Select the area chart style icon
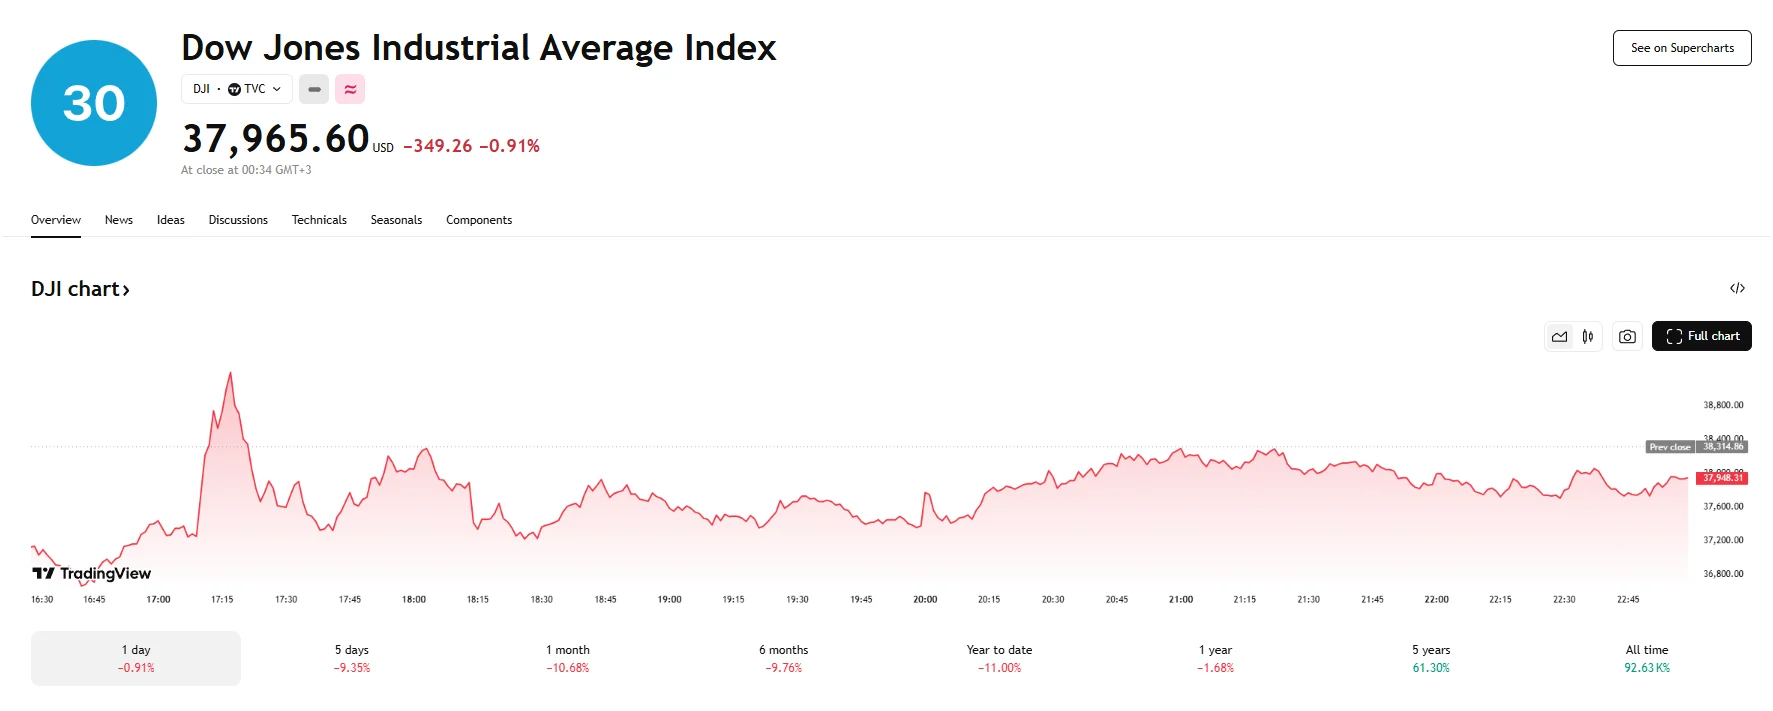This screenshot has height=711, width=1773. [1559, 336]
